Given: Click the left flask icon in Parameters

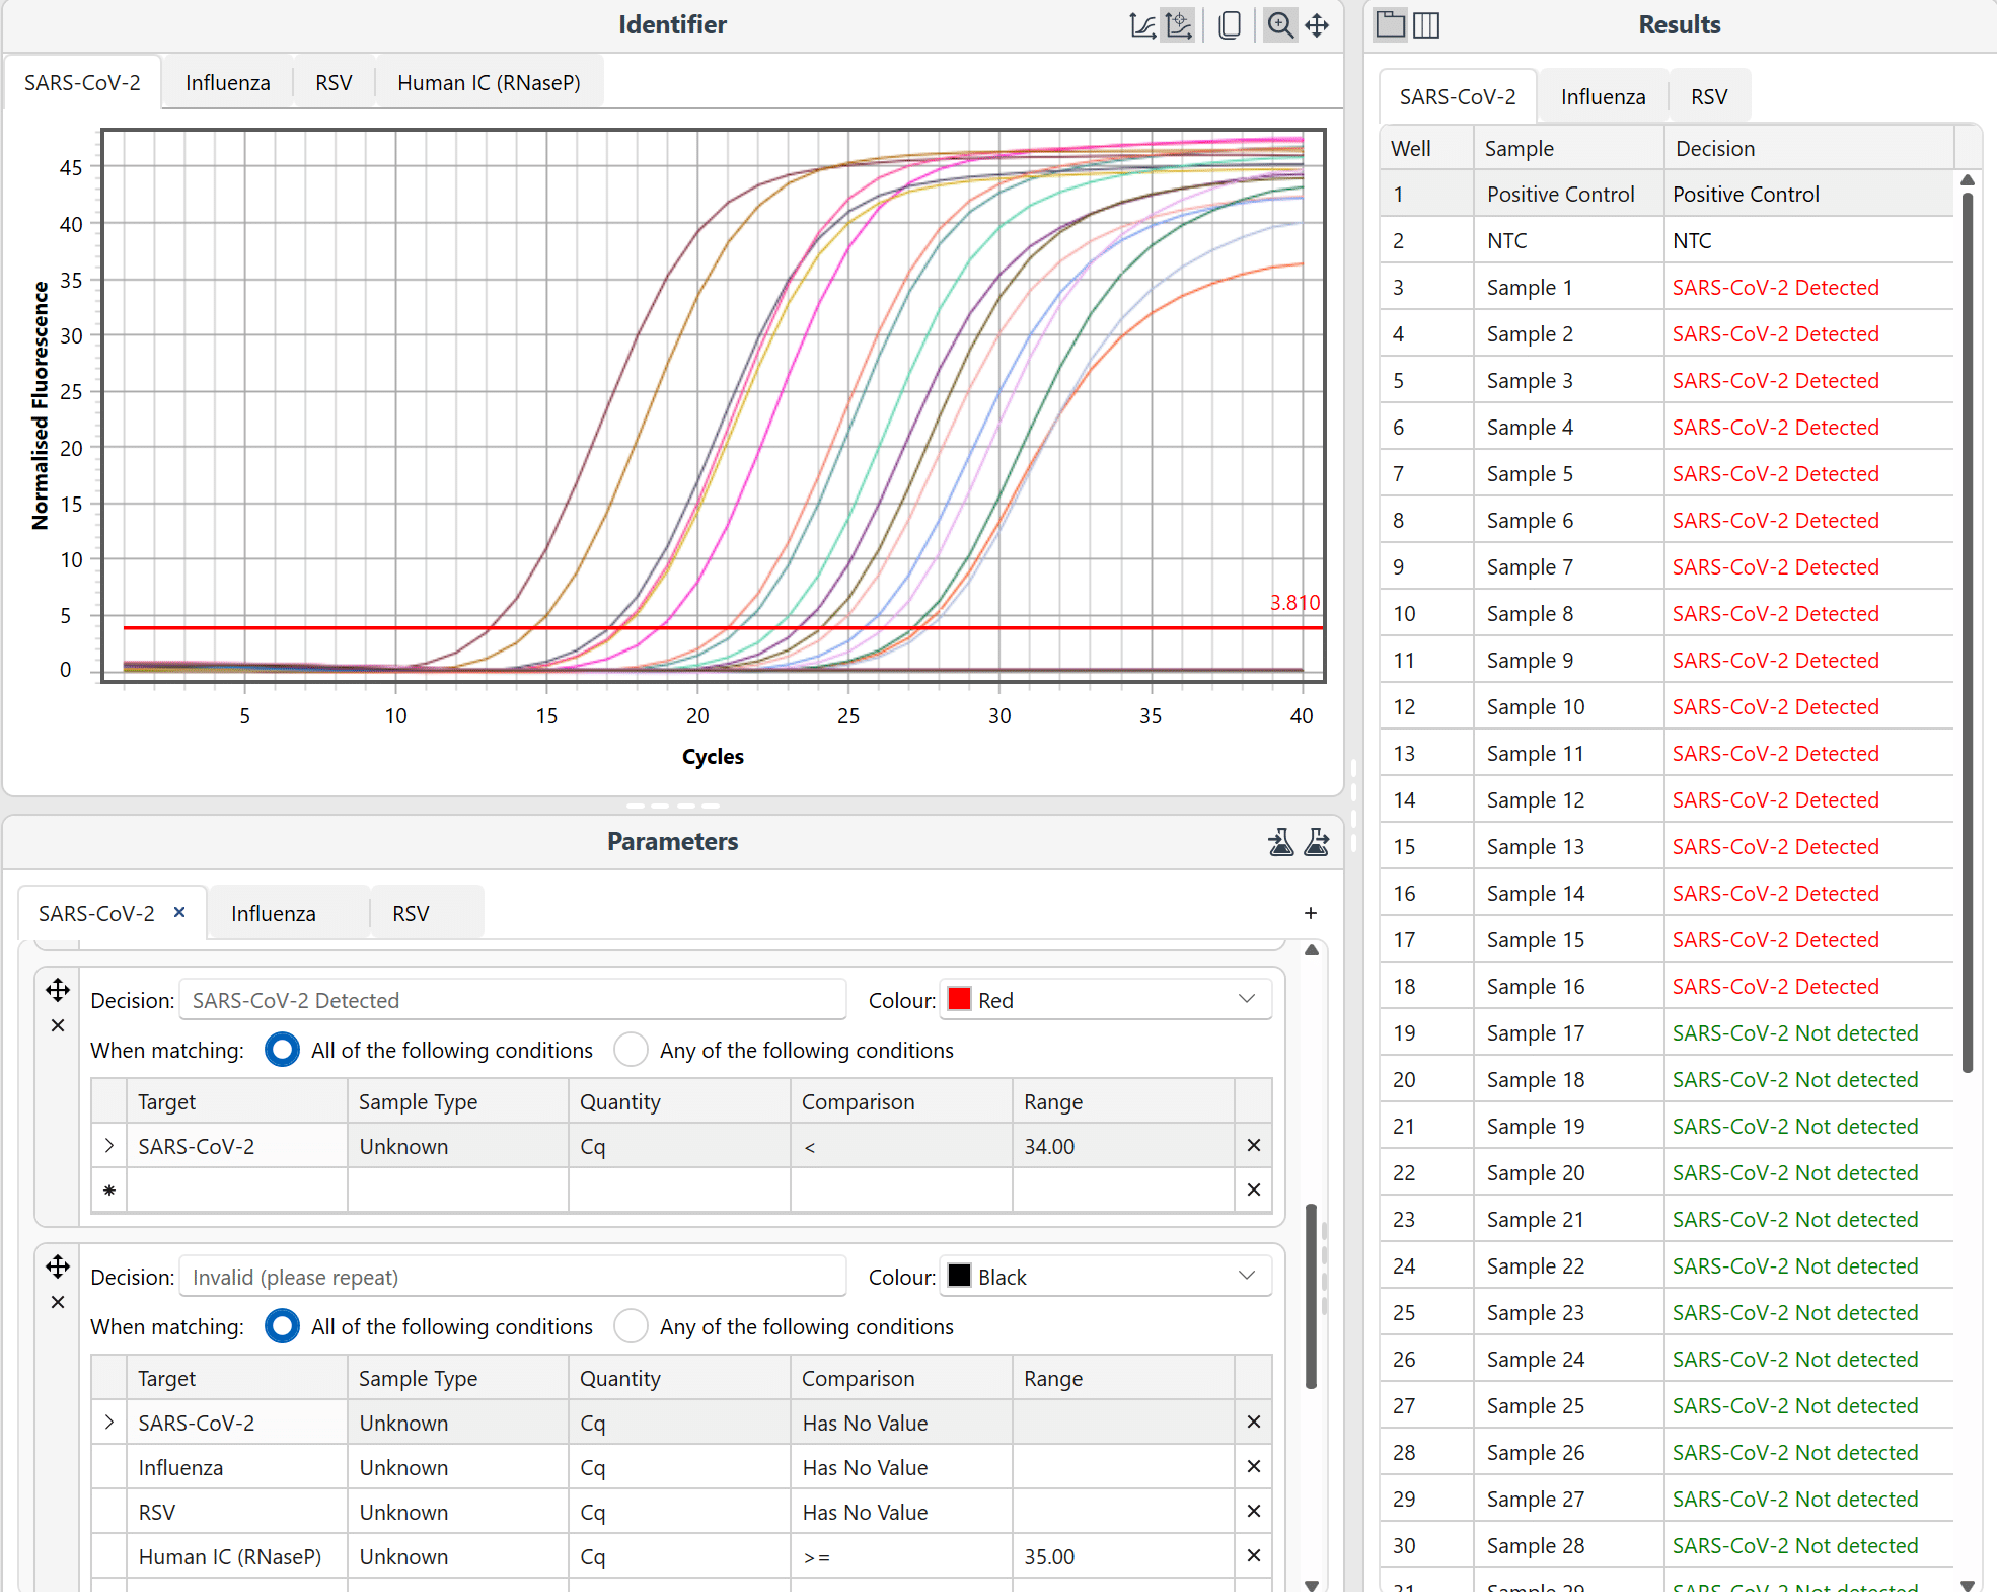Looking at the screenshot, I should pos(1280,842).
